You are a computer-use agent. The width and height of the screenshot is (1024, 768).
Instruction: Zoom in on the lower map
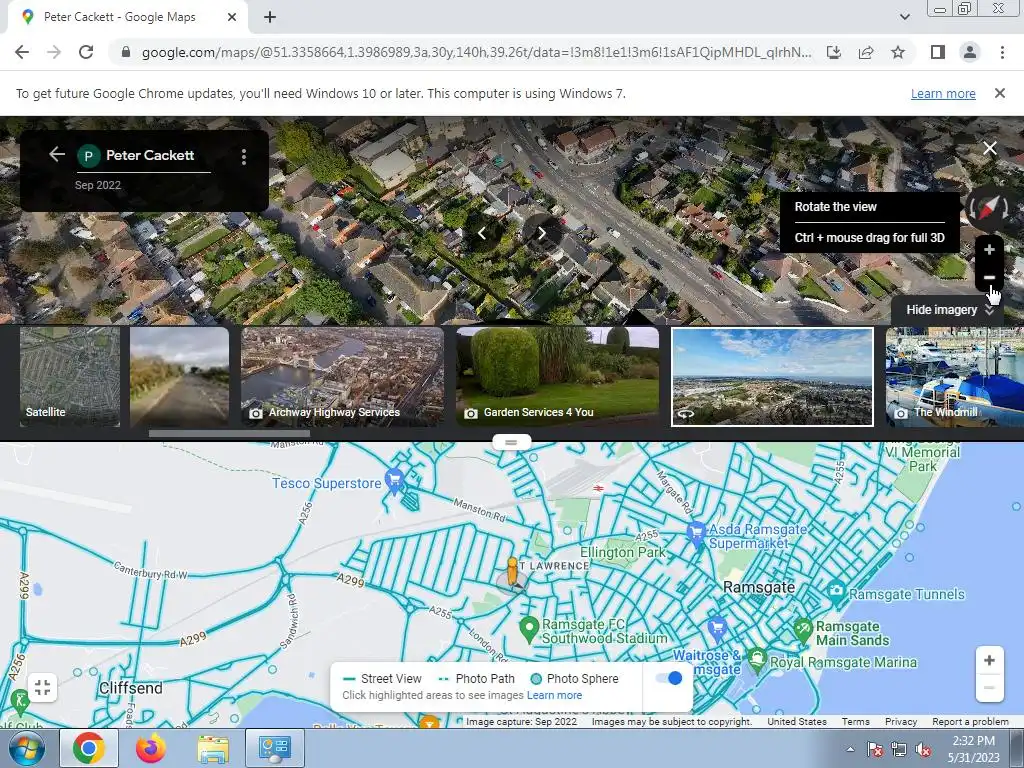(x=989, y=660)
